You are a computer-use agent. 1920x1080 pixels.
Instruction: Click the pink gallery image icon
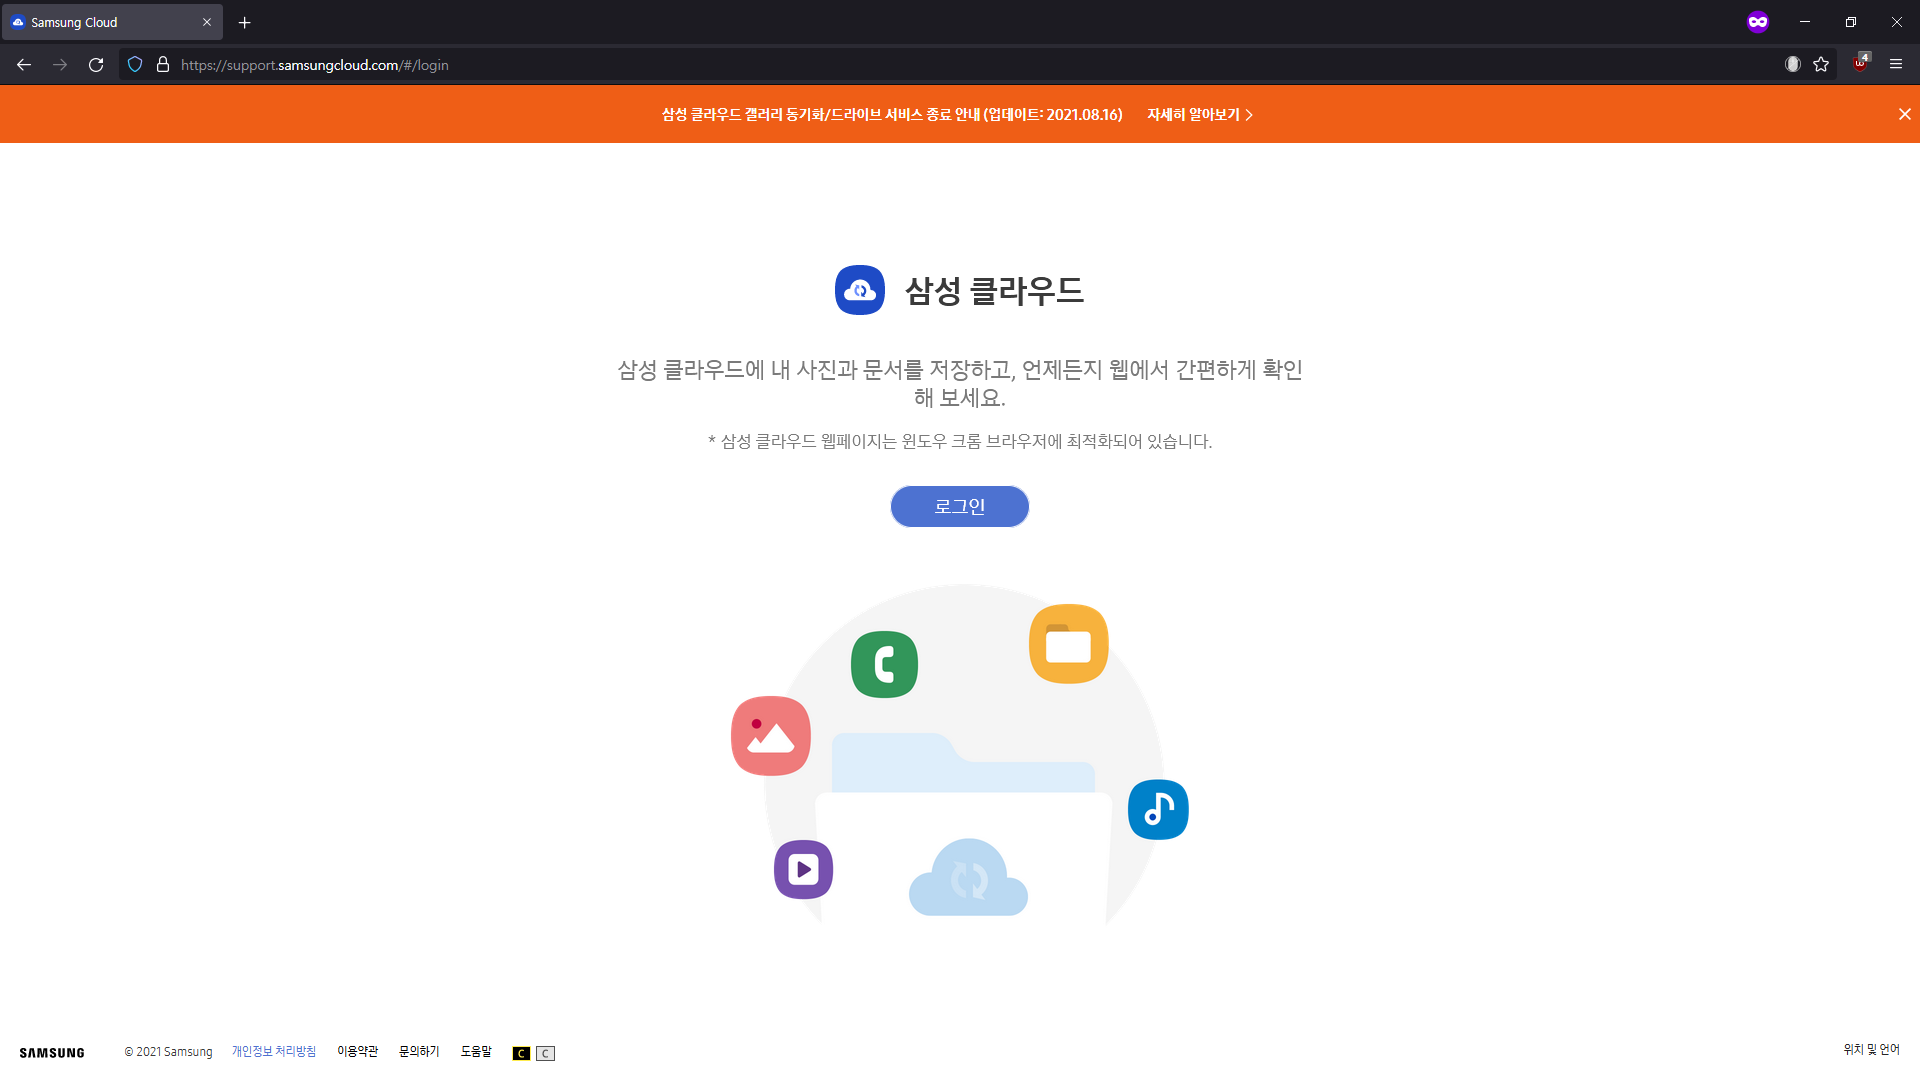[x=770, y=736]
